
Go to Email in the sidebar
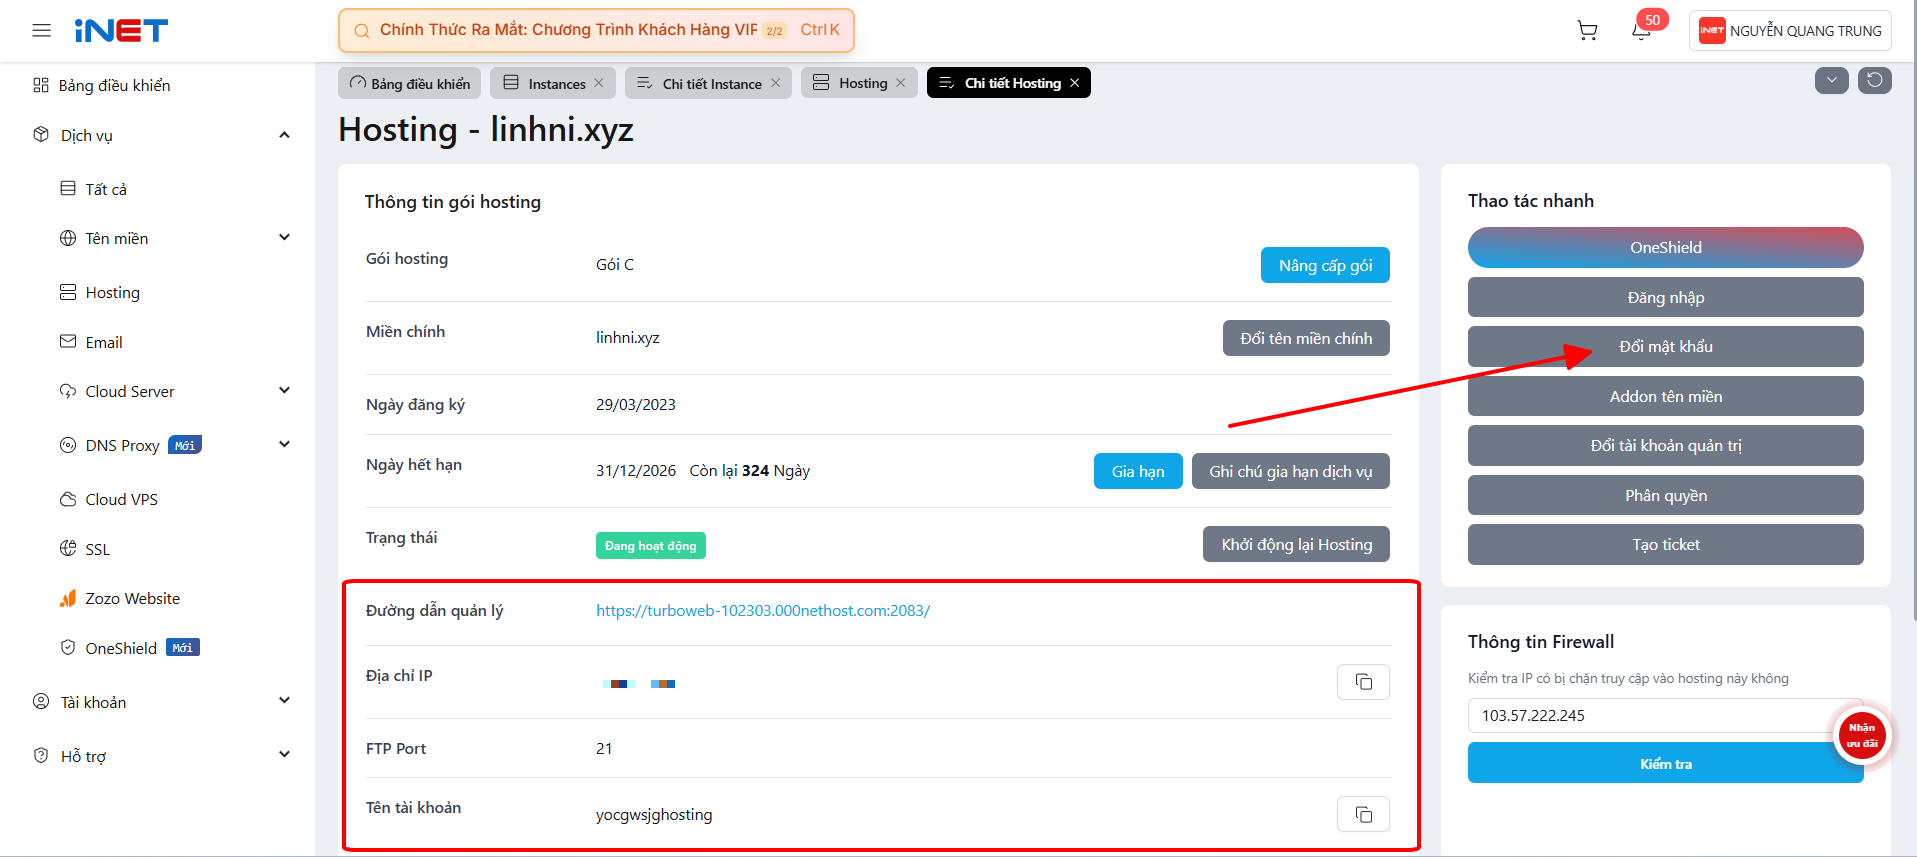point(91,342)
